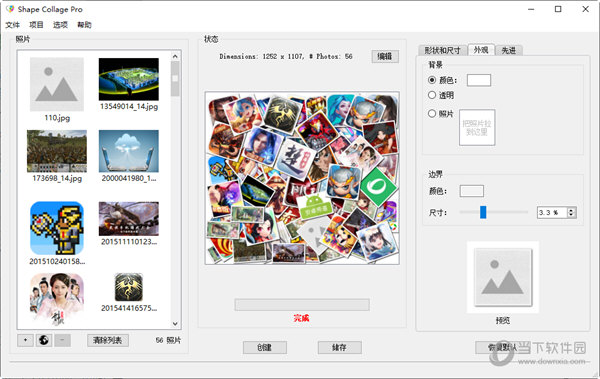Select the 201511110123 thumbnail
The image size is (600, 379).
129,219
